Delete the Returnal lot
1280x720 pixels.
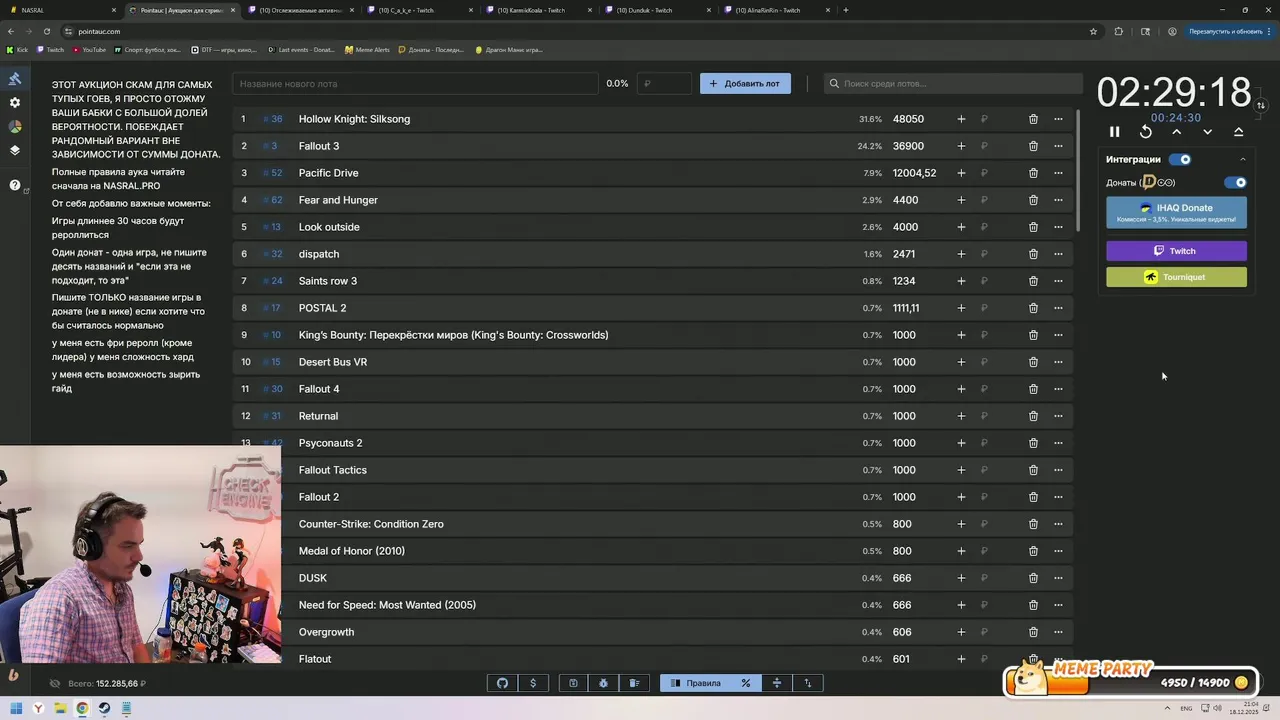pos(1033,416)
